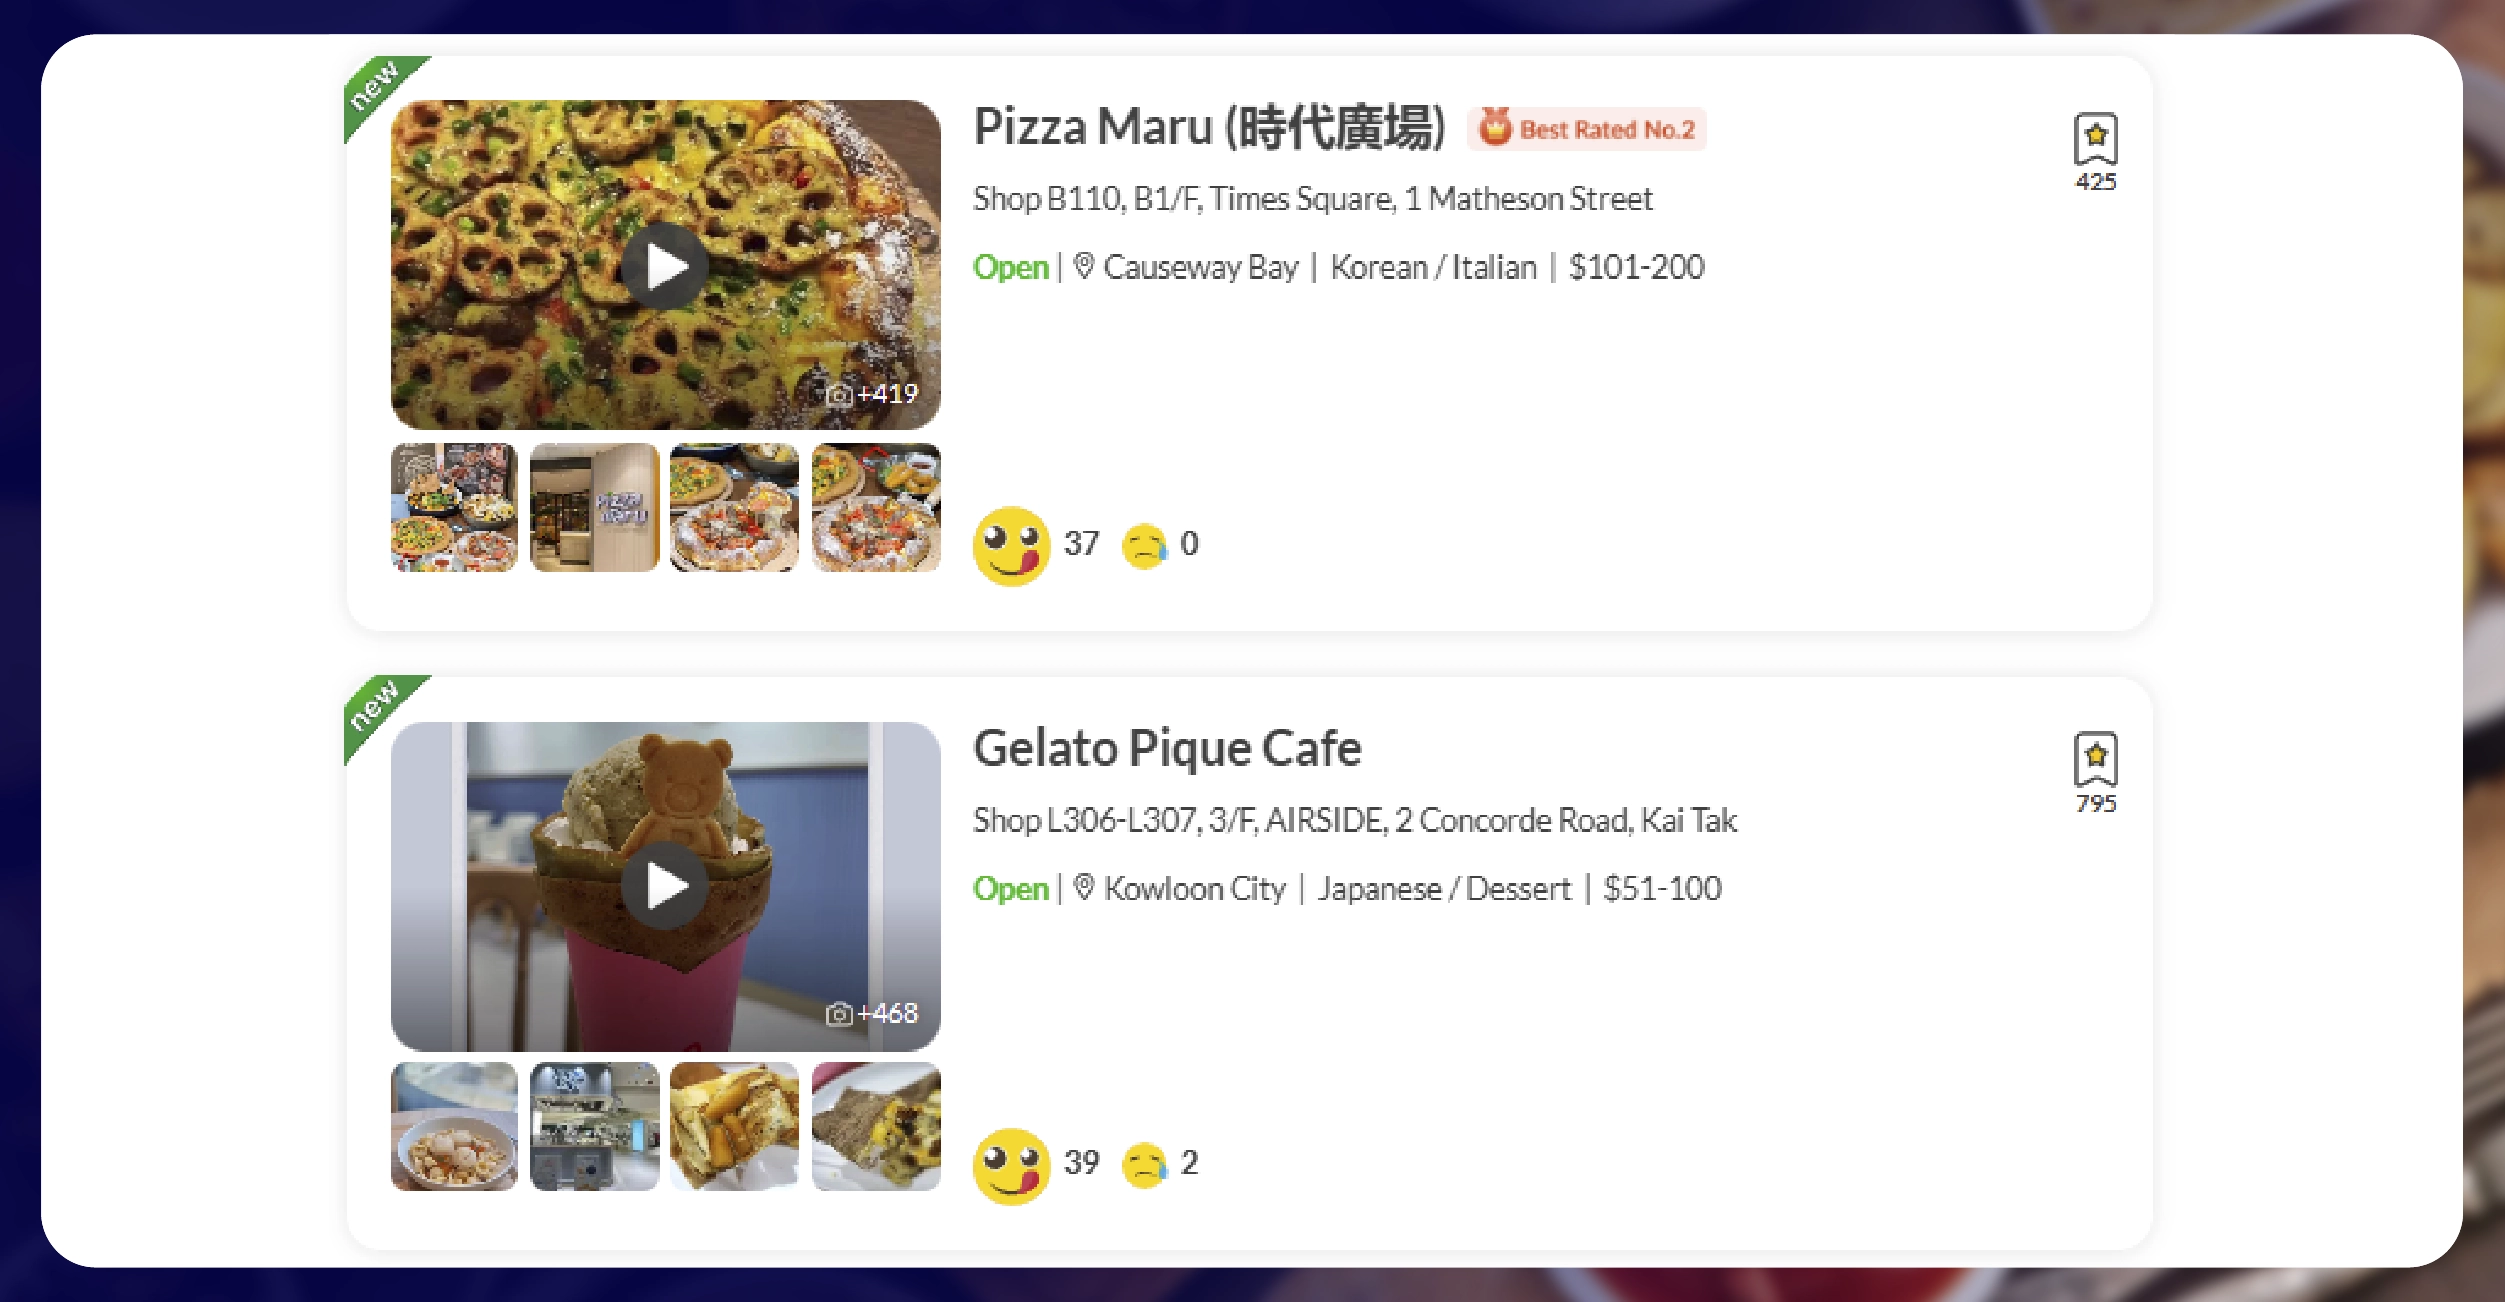2505x1302 pixels.
Task: Filter by Korean / Italian cuisine
Action: (1433, 268)
